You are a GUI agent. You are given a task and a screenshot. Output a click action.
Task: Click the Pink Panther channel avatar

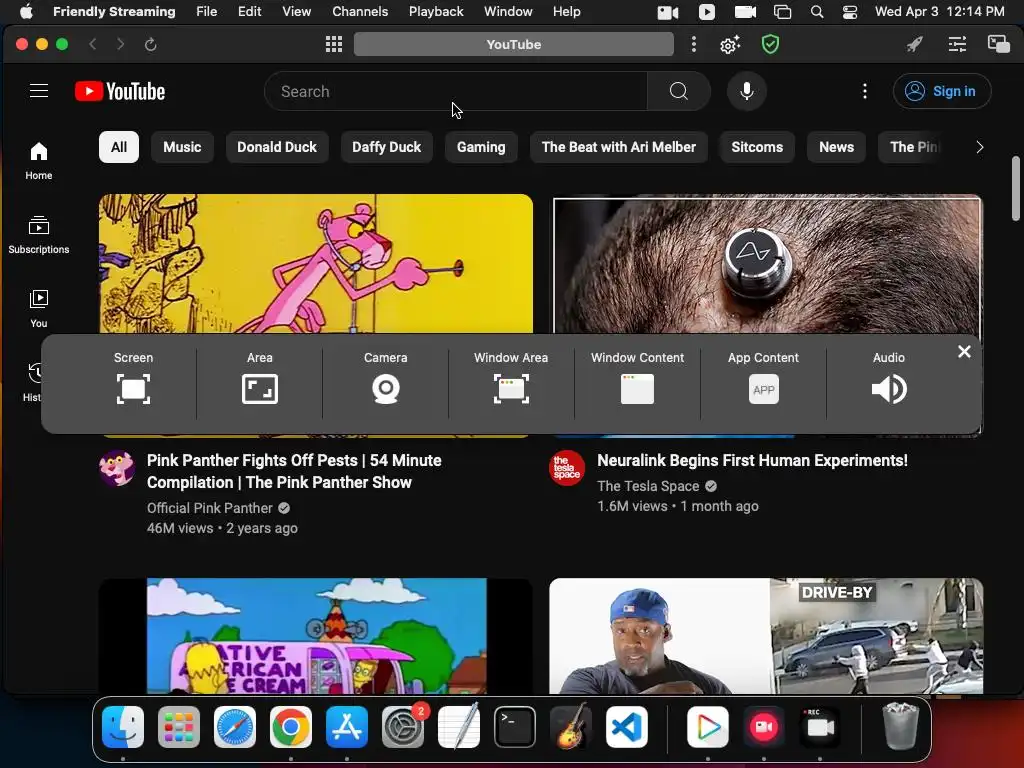coord(117,468)
